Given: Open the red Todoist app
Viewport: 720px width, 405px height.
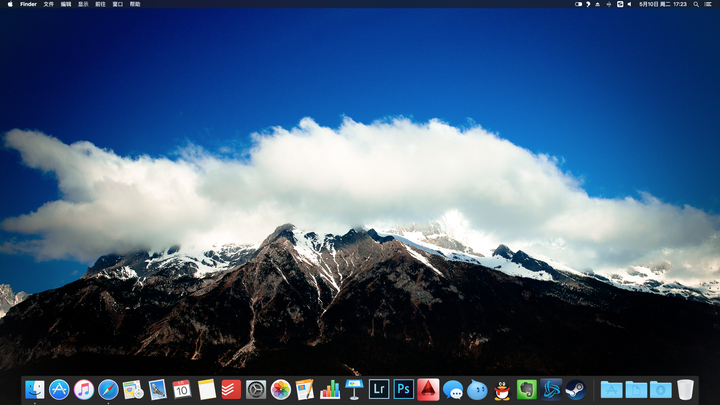Looking at the screenshot, I should point(231,390).
